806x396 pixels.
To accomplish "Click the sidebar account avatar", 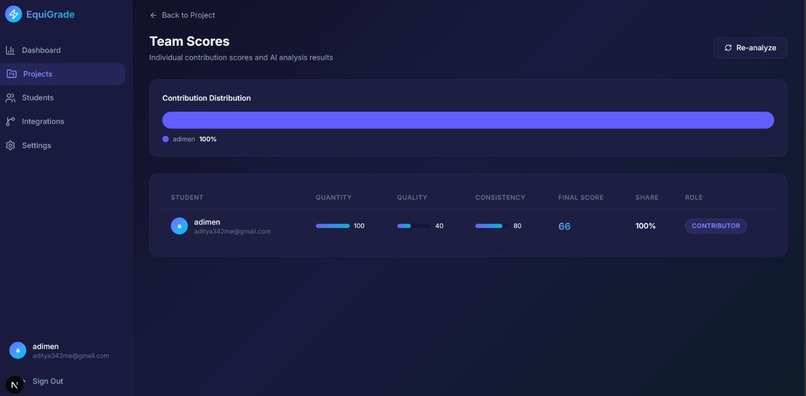I will click(x=17, y=350).
